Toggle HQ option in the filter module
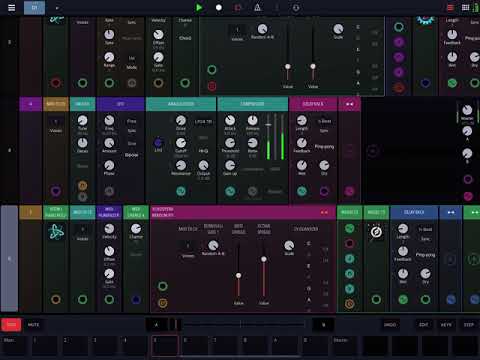This screenshot has height=360, width=480. (x=203, y=151)
